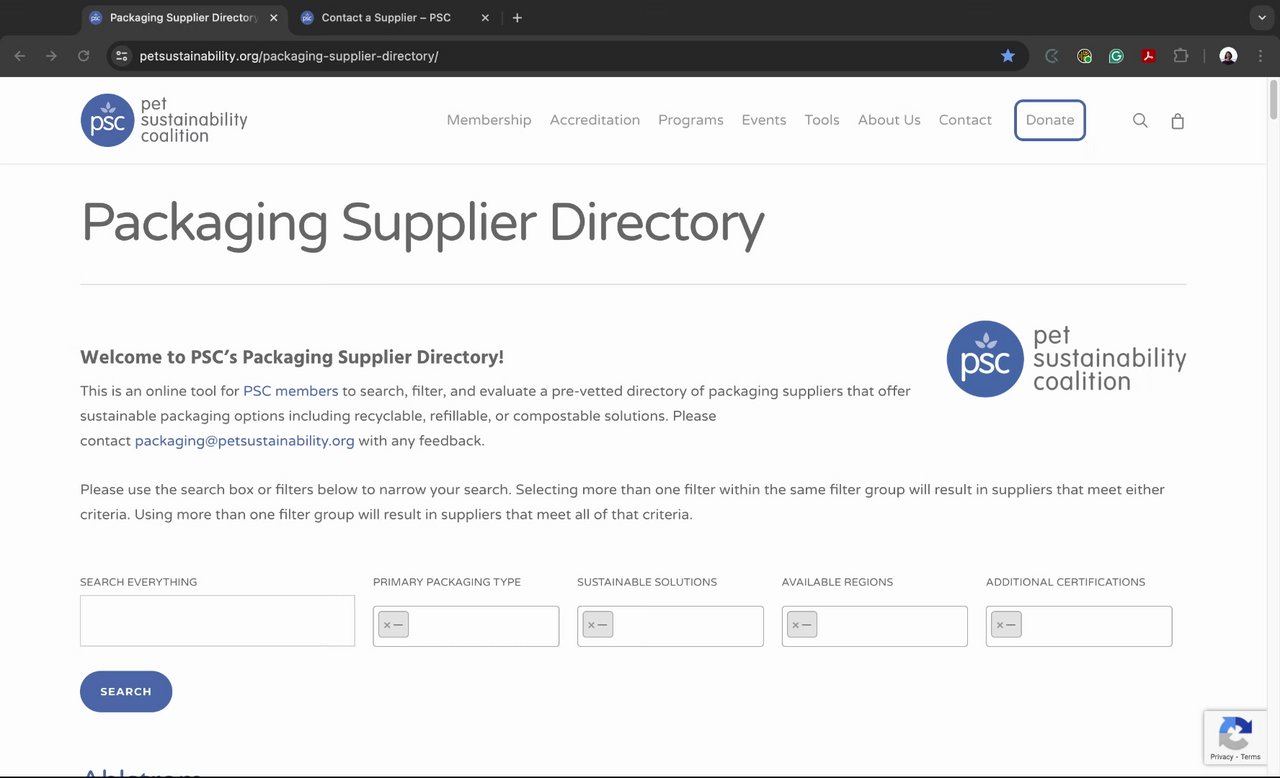Open the reCAPTCHA Terms link
This screenshot has width=1280, height=778.
tap(1251, 757)
